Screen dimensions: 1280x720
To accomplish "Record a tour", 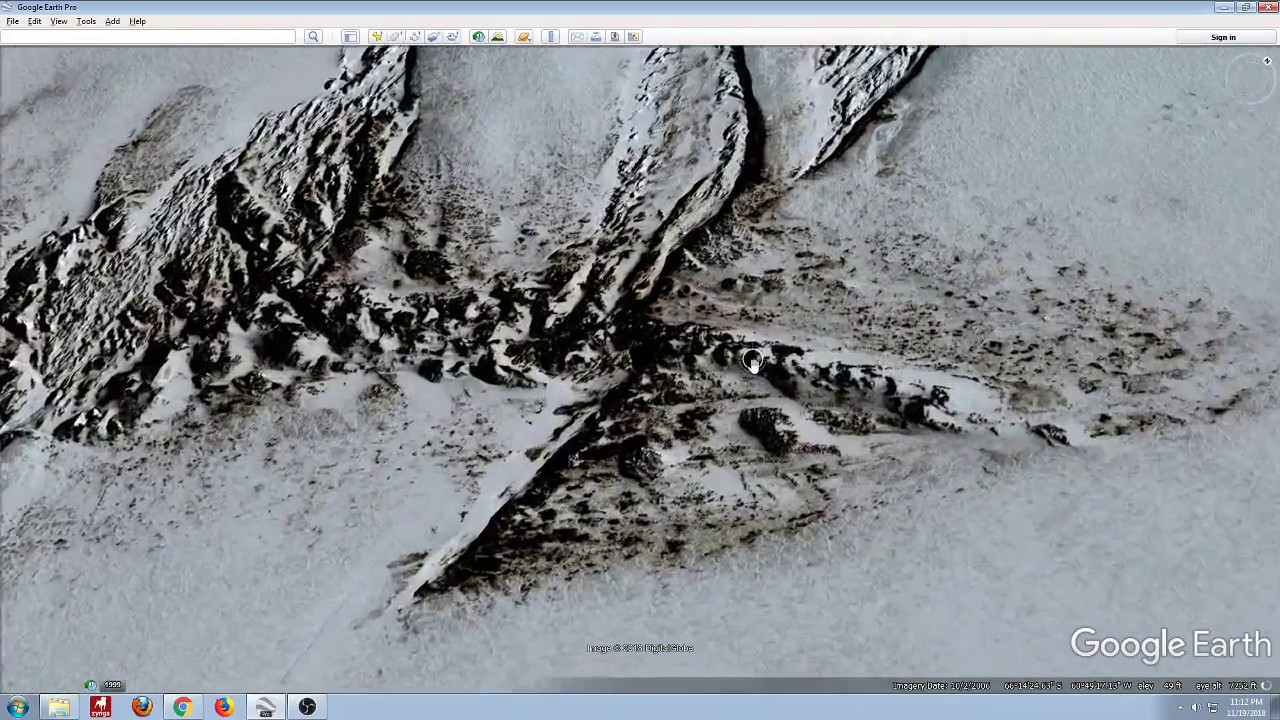I will (x=453, y=37).
